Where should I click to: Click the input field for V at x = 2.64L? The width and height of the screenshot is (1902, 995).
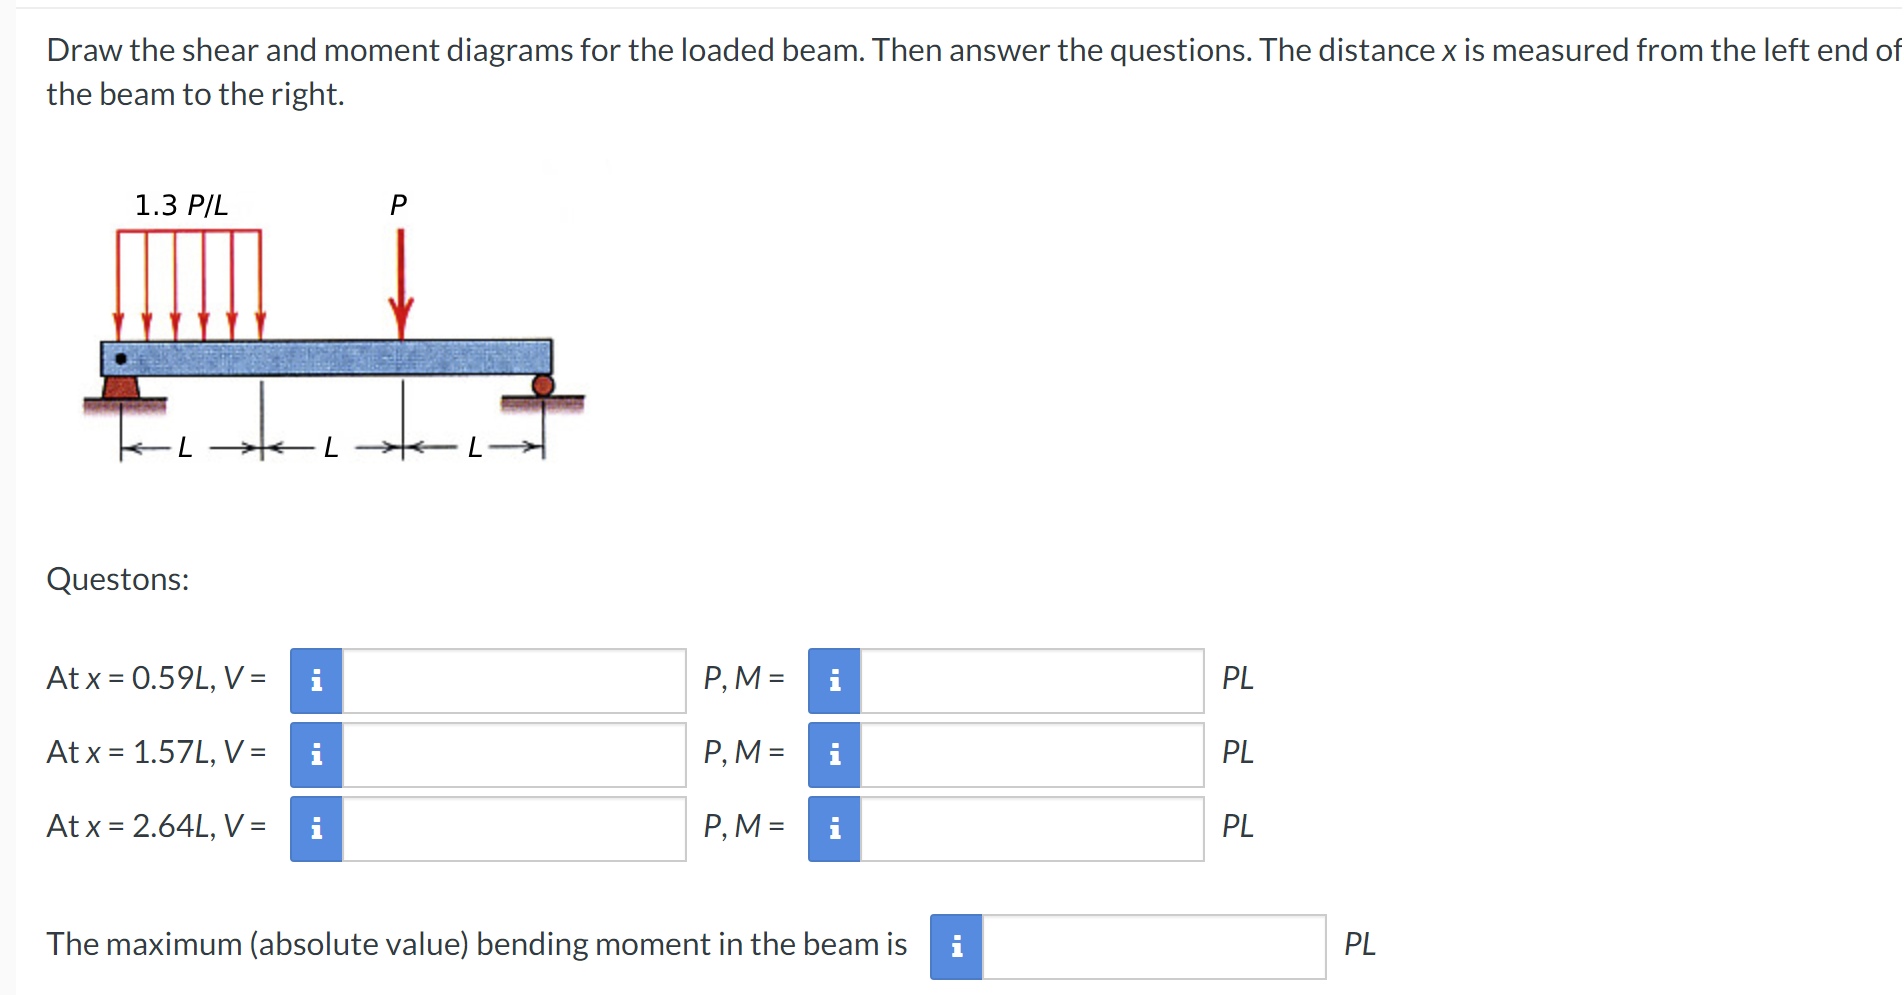pos(510,827)
